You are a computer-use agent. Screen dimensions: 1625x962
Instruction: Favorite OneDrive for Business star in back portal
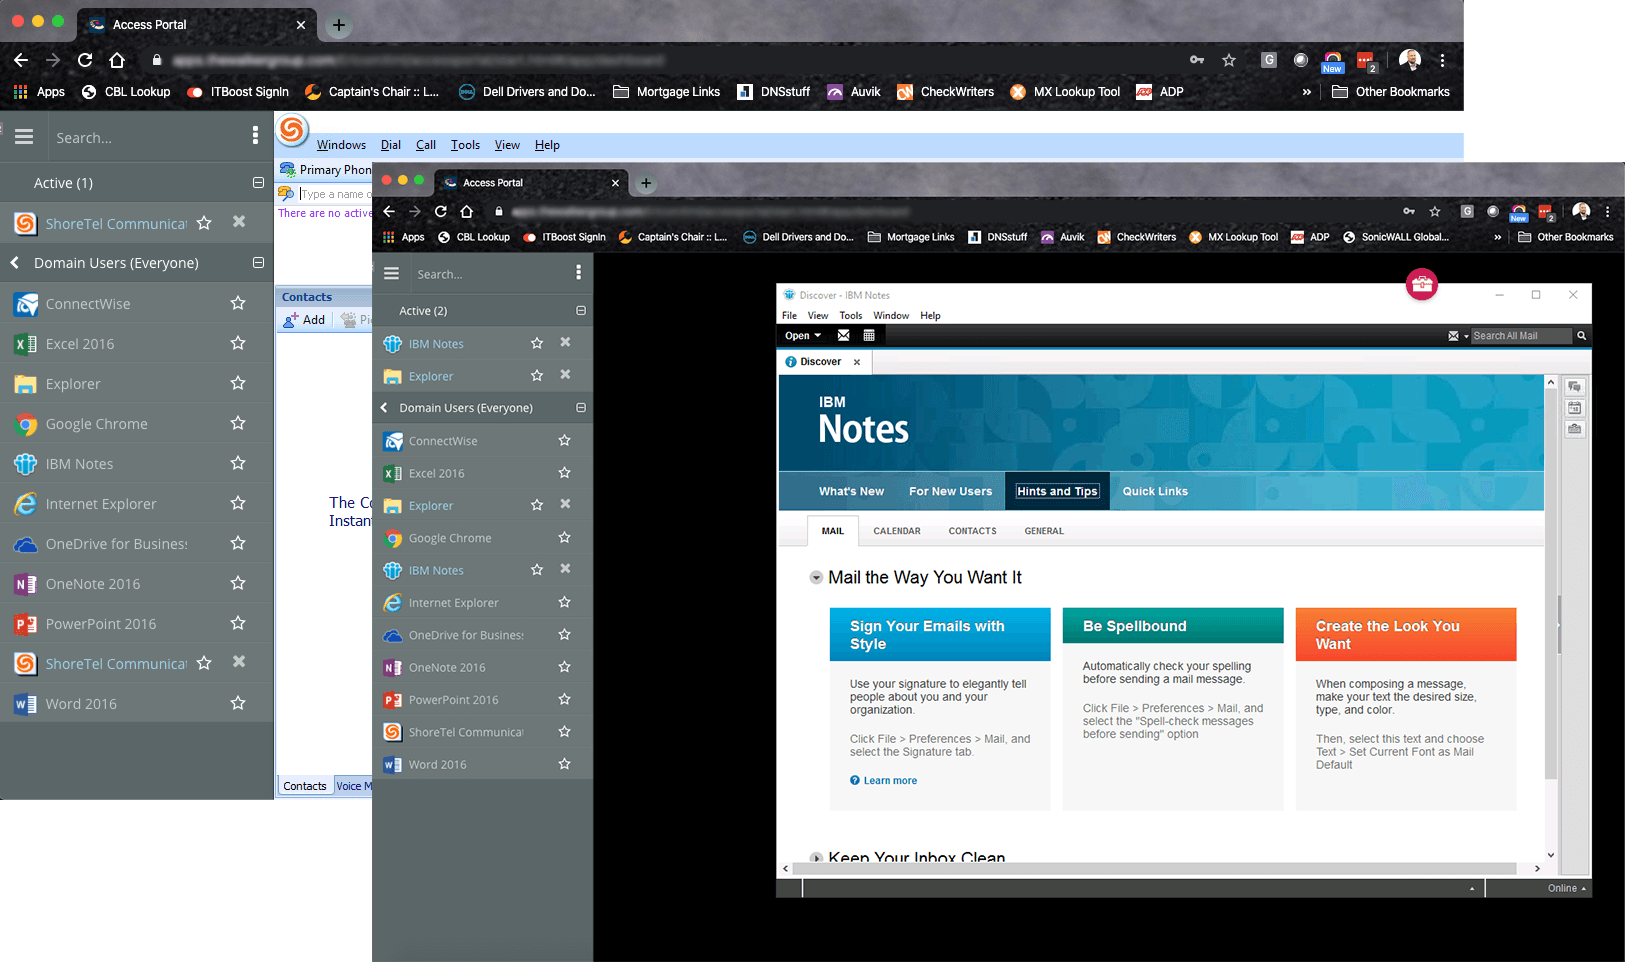pyautogui.click(x=238, y=543)
